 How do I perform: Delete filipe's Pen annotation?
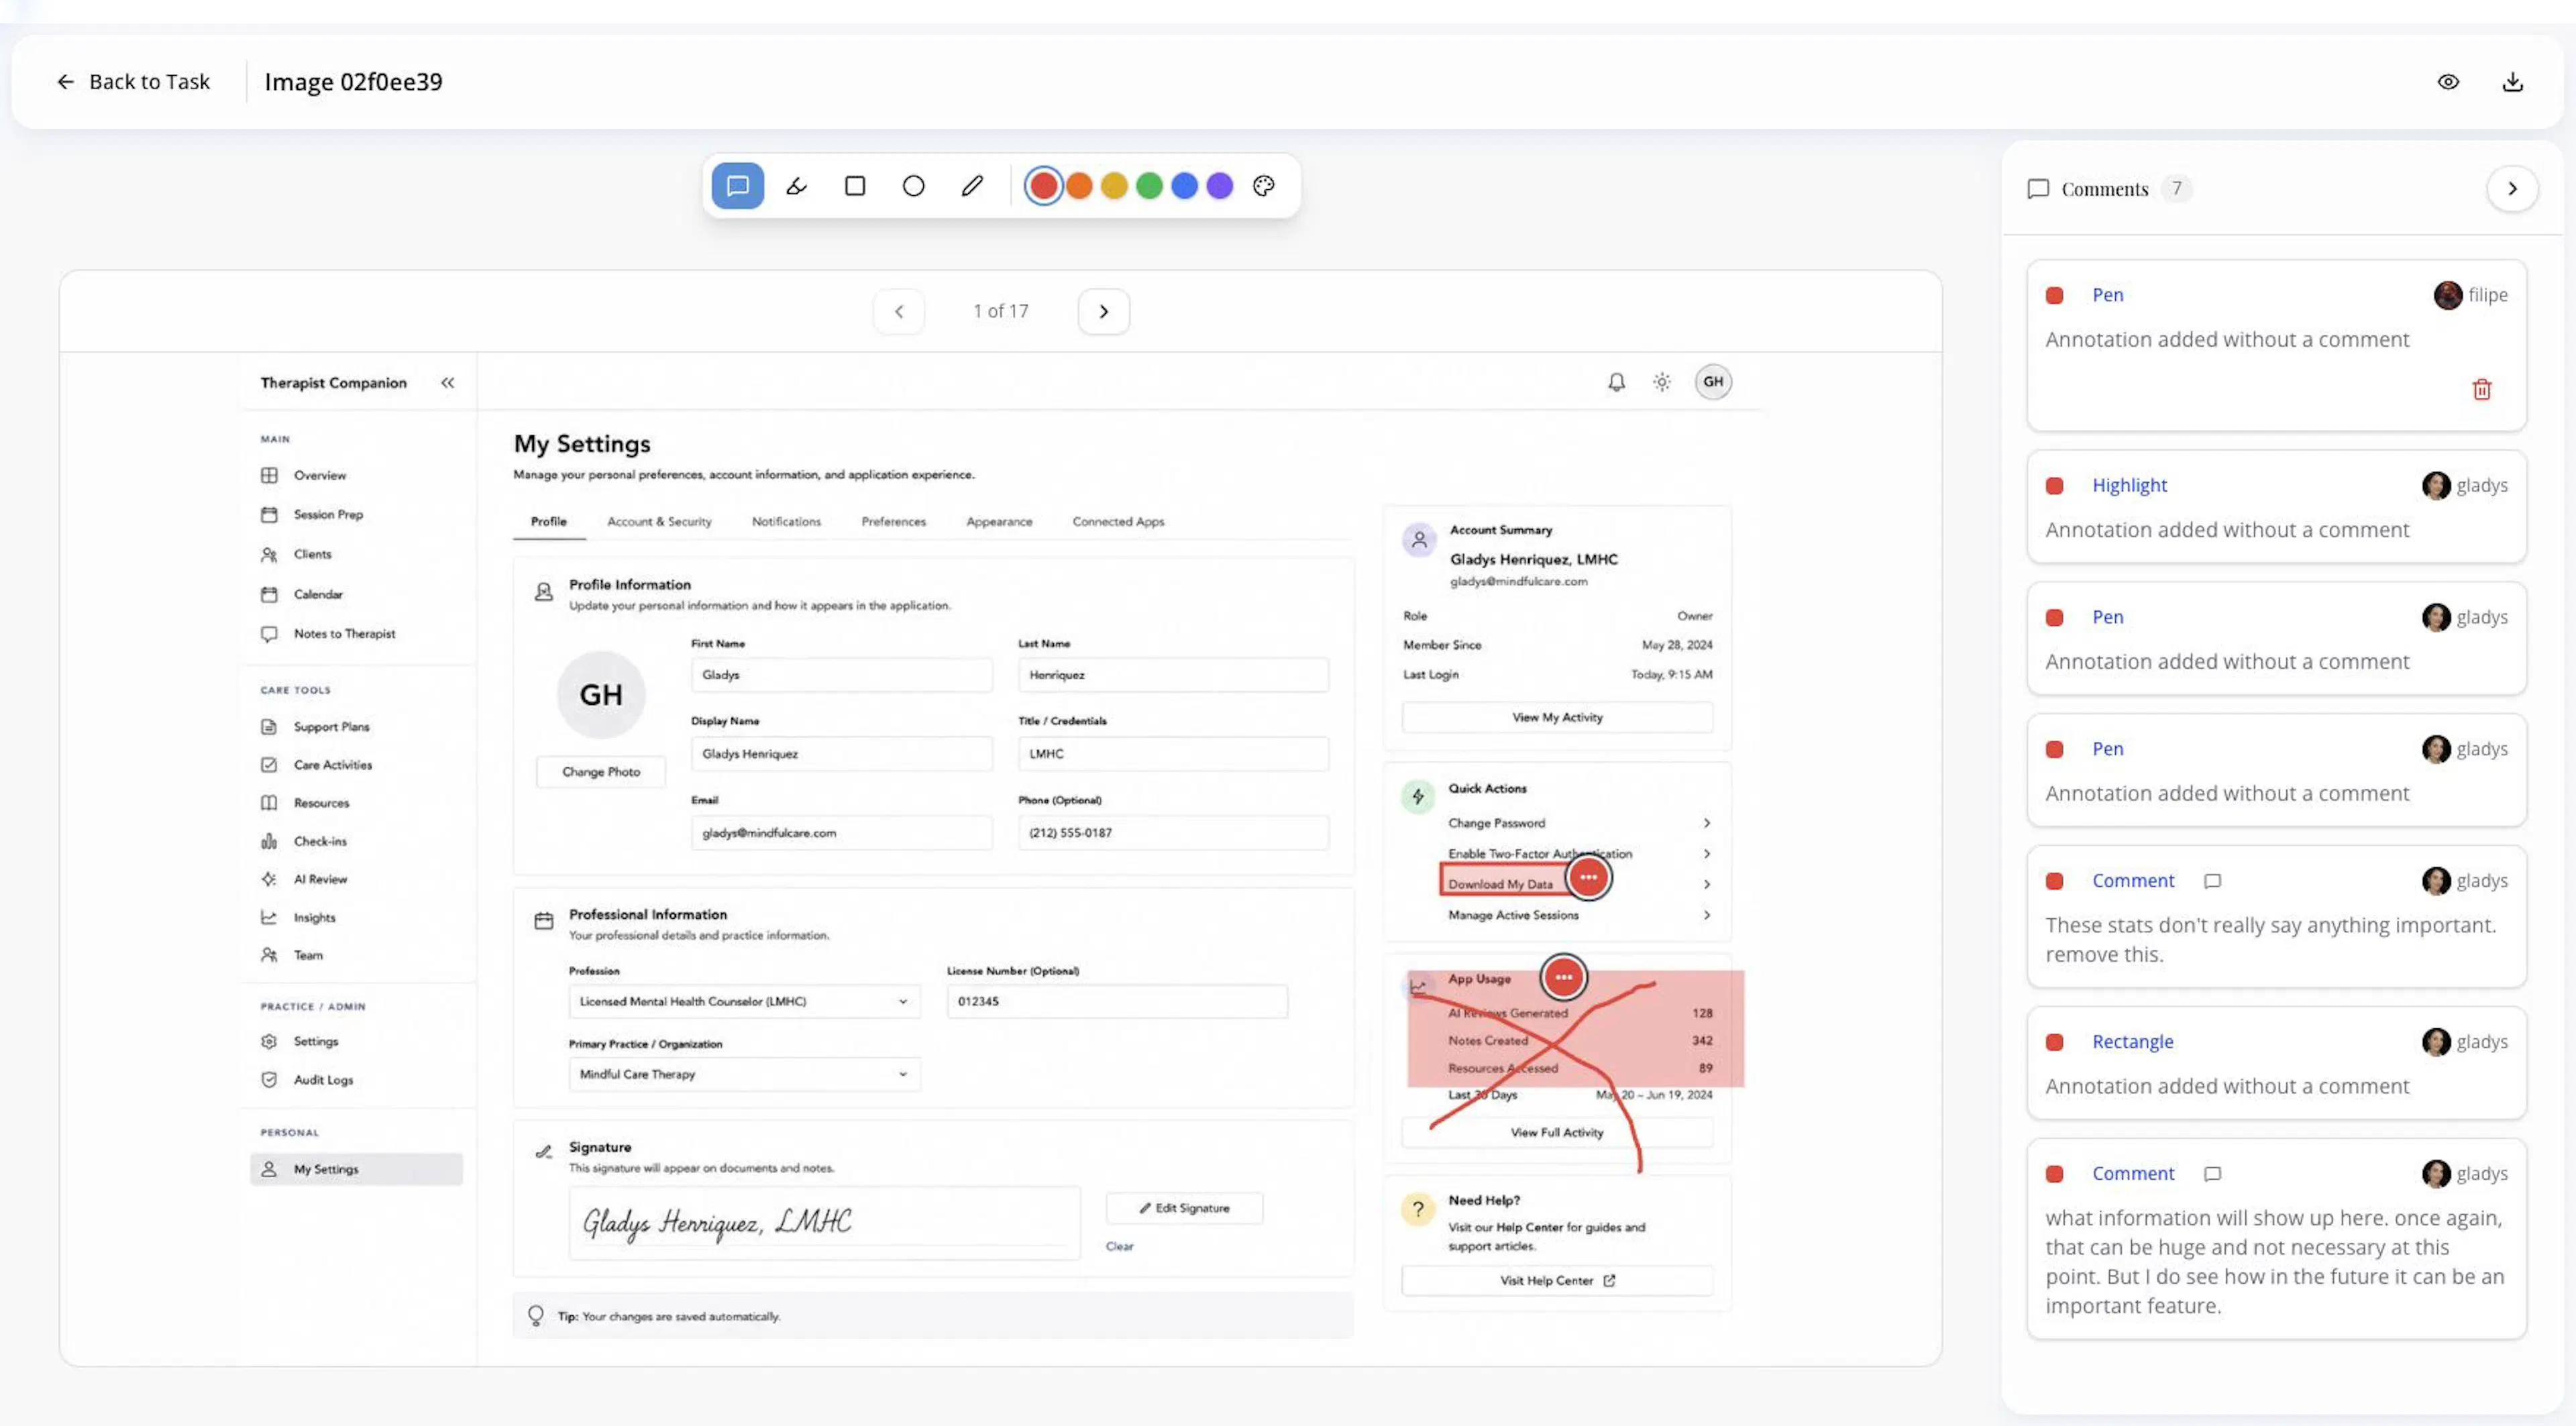pyautogui.click(x=2481, y=390)
